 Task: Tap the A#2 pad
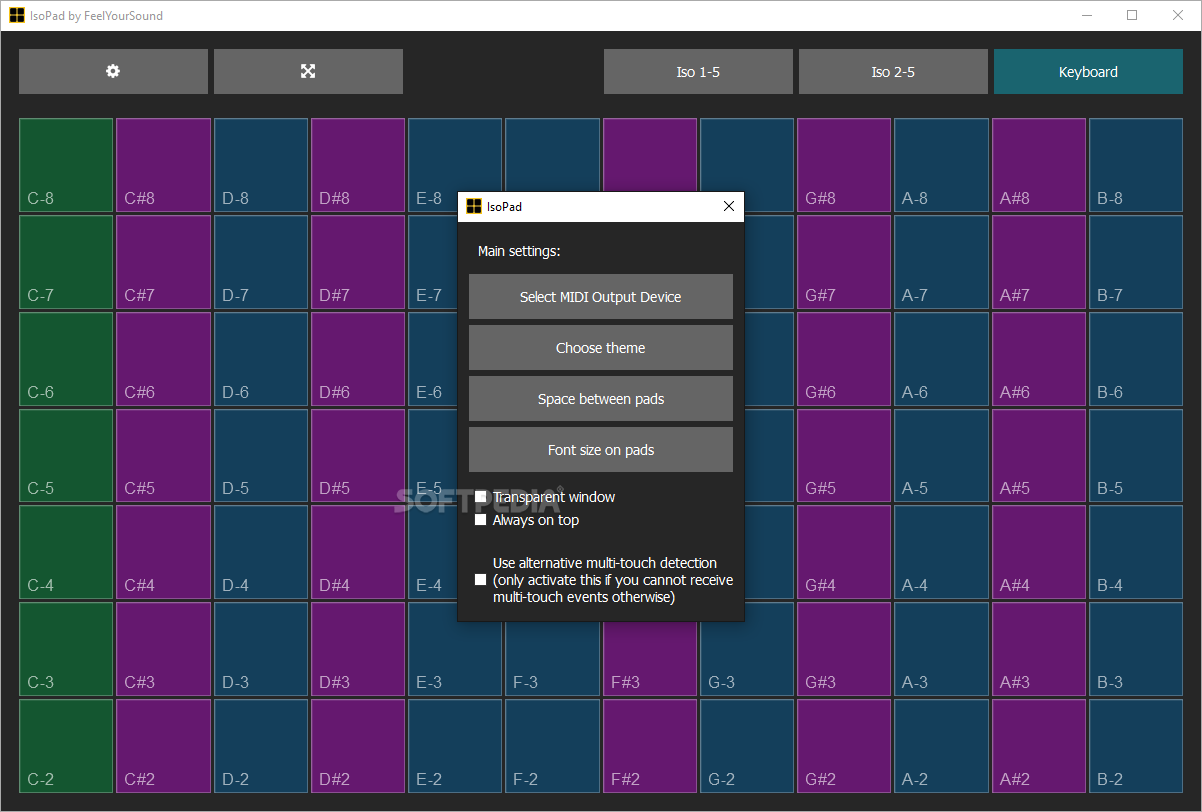pos(1039,747)
